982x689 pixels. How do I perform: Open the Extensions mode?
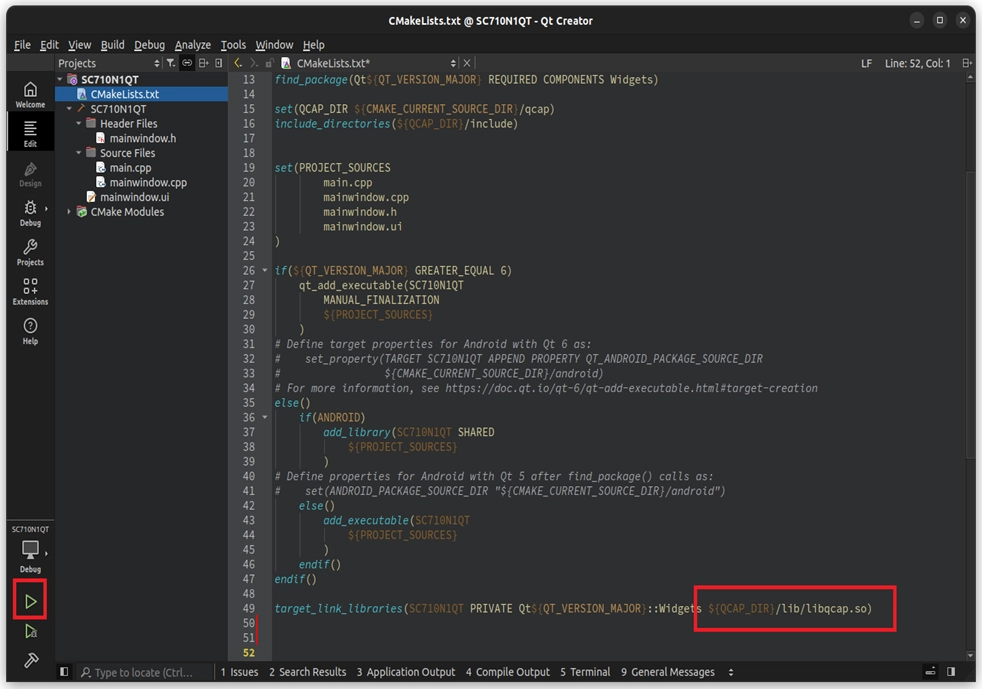pyautogui.click(x=30, y=292)
